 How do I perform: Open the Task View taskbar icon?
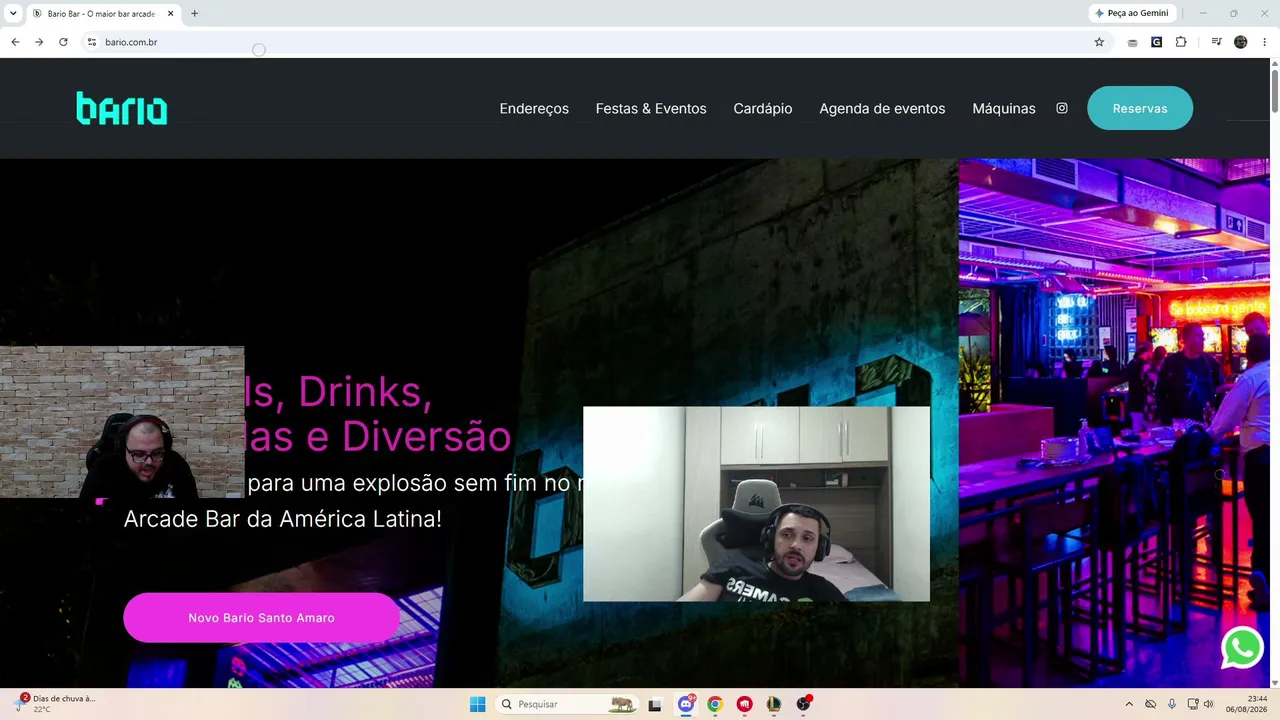click(x=655, y=704)
